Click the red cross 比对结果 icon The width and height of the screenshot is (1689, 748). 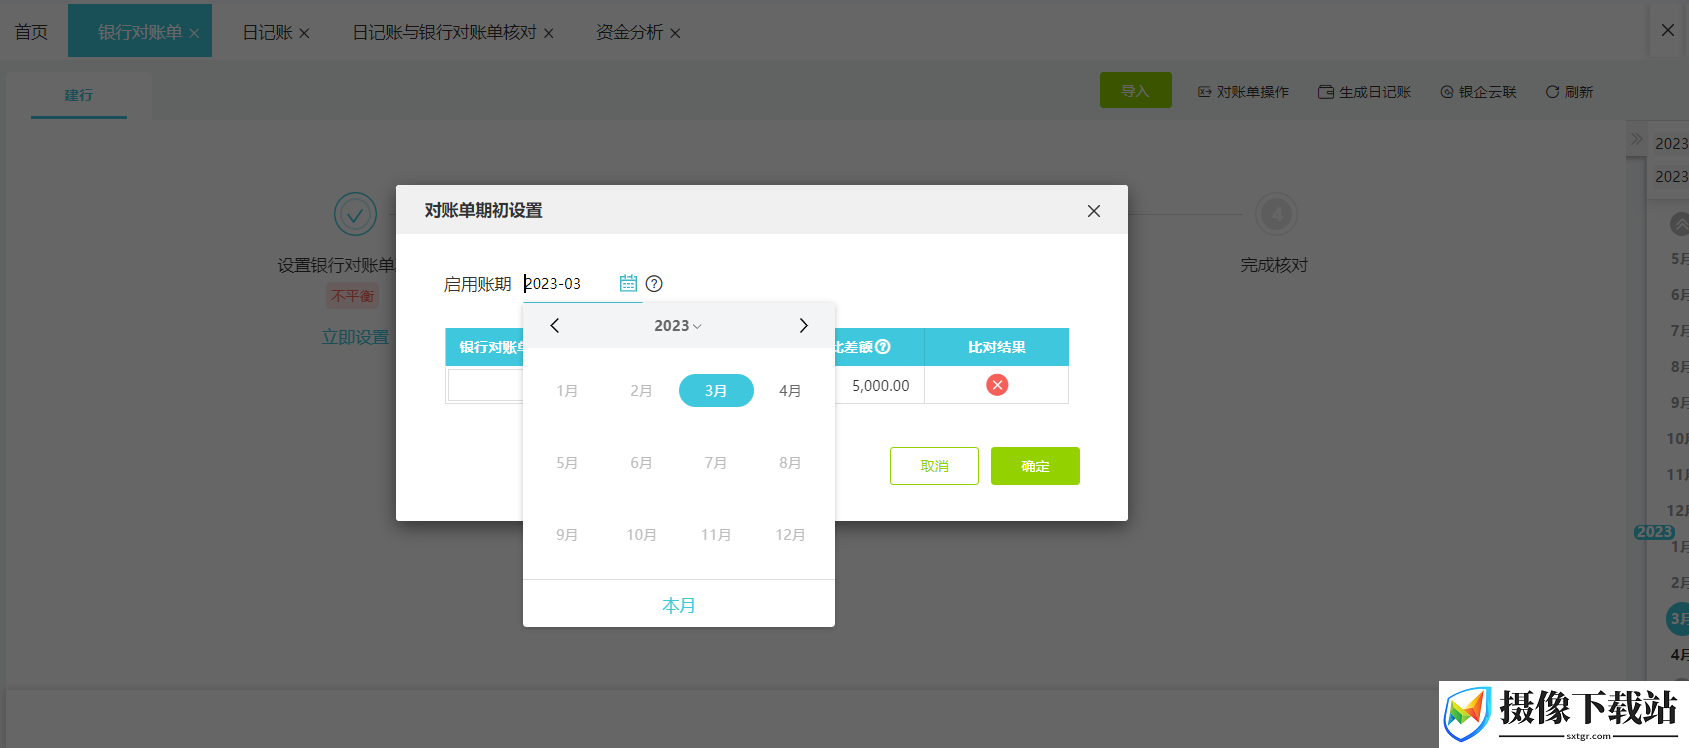click(997, 385)
